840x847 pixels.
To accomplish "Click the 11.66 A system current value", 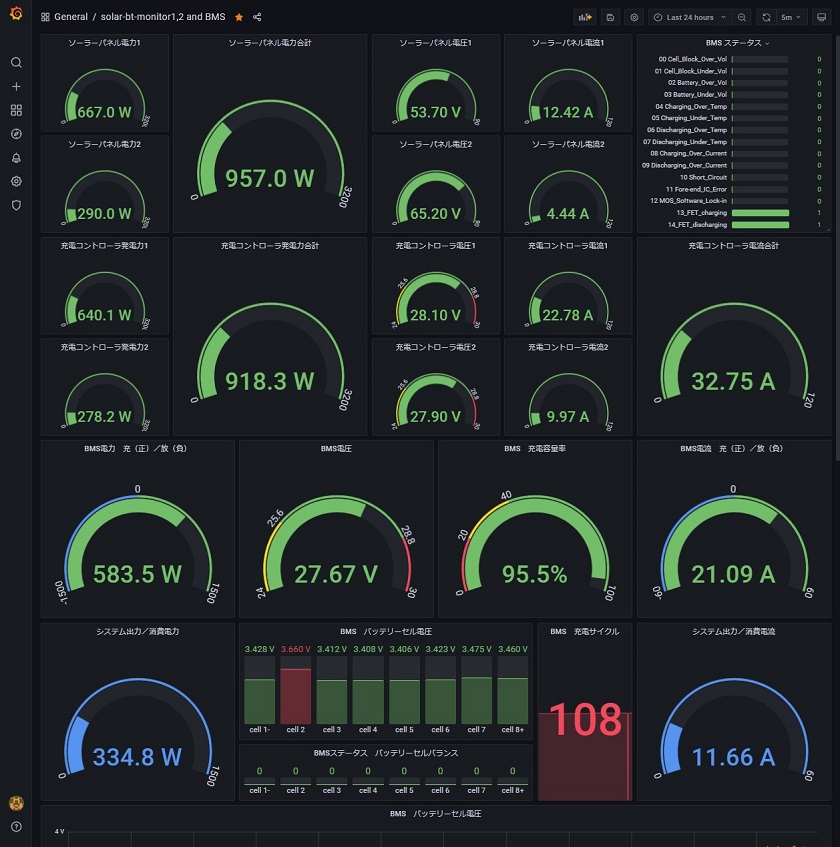I will (734, 757).
